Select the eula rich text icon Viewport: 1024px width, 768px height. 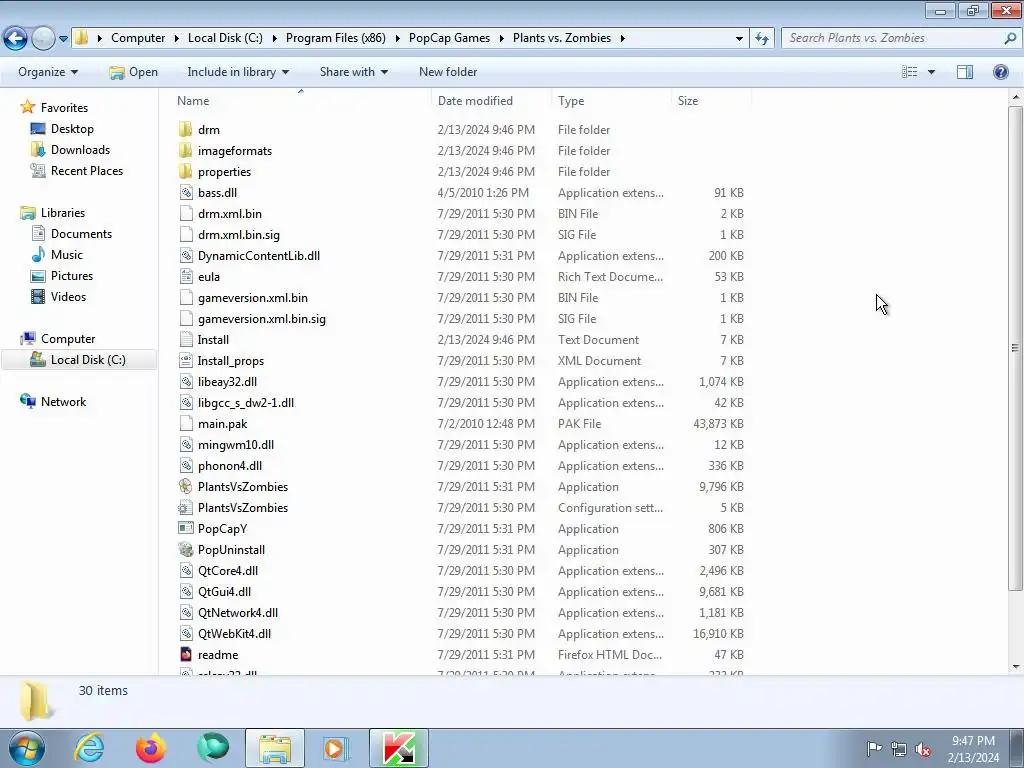186,276
